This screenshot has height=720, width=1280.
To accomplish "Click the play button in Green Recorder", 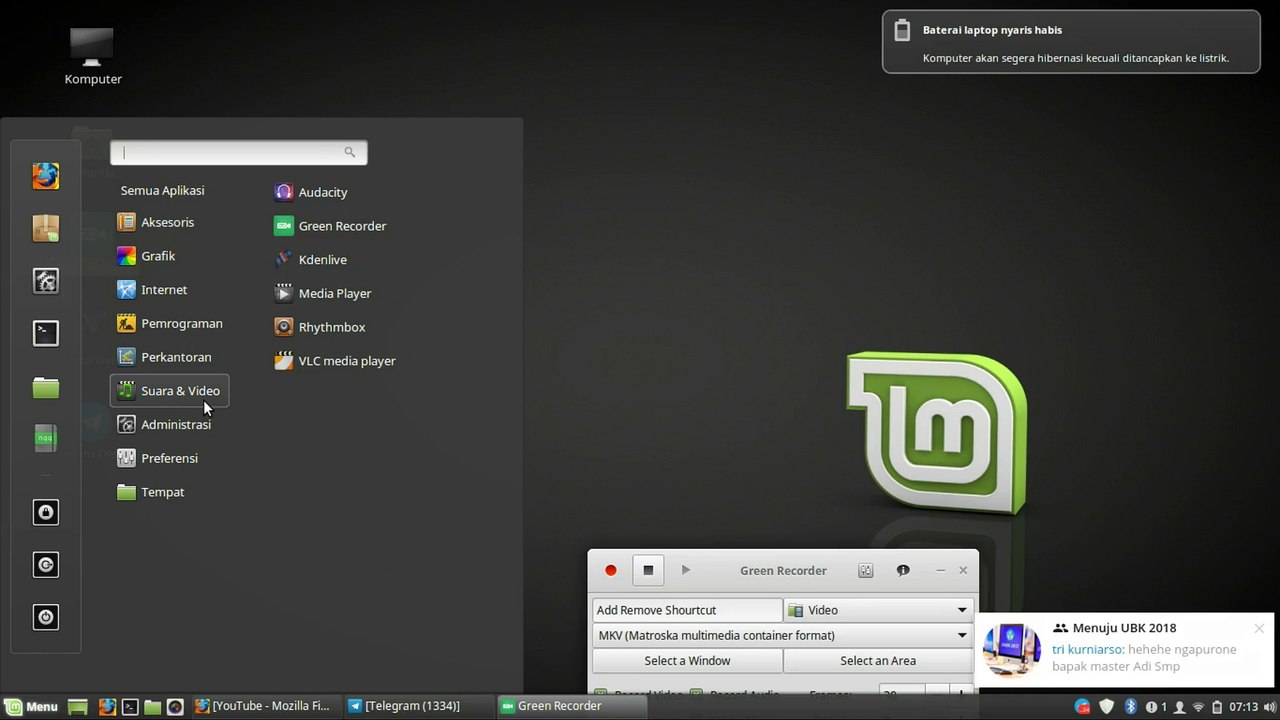I will pyautogui.click(x=685, y=570).
